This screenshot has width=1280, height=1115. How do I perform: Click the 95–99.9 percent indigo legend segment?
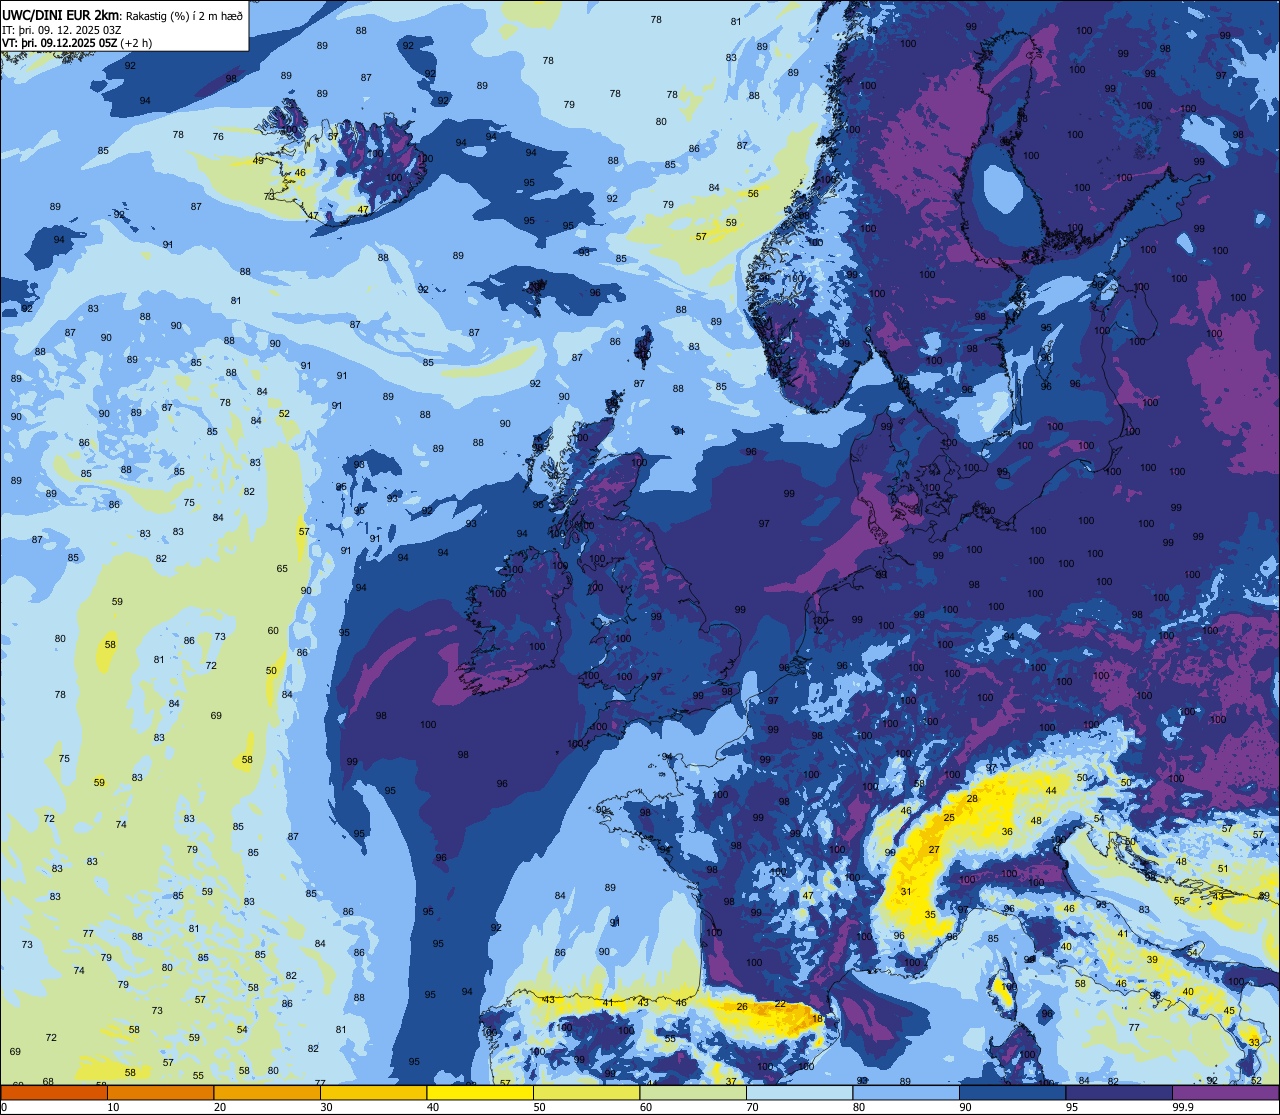point(1119,1092)
